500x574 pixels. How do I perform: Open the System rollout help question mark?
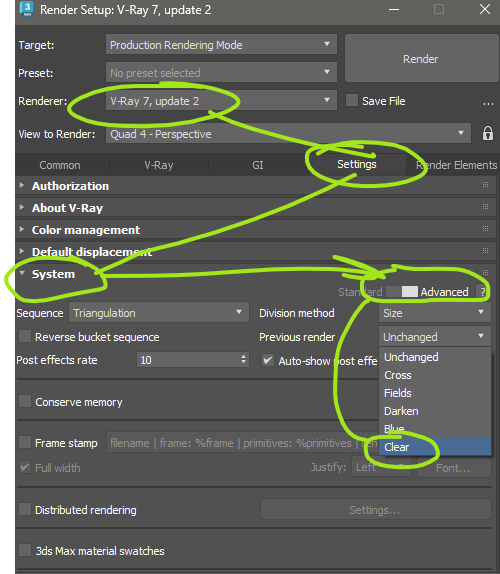pos(483,292)
